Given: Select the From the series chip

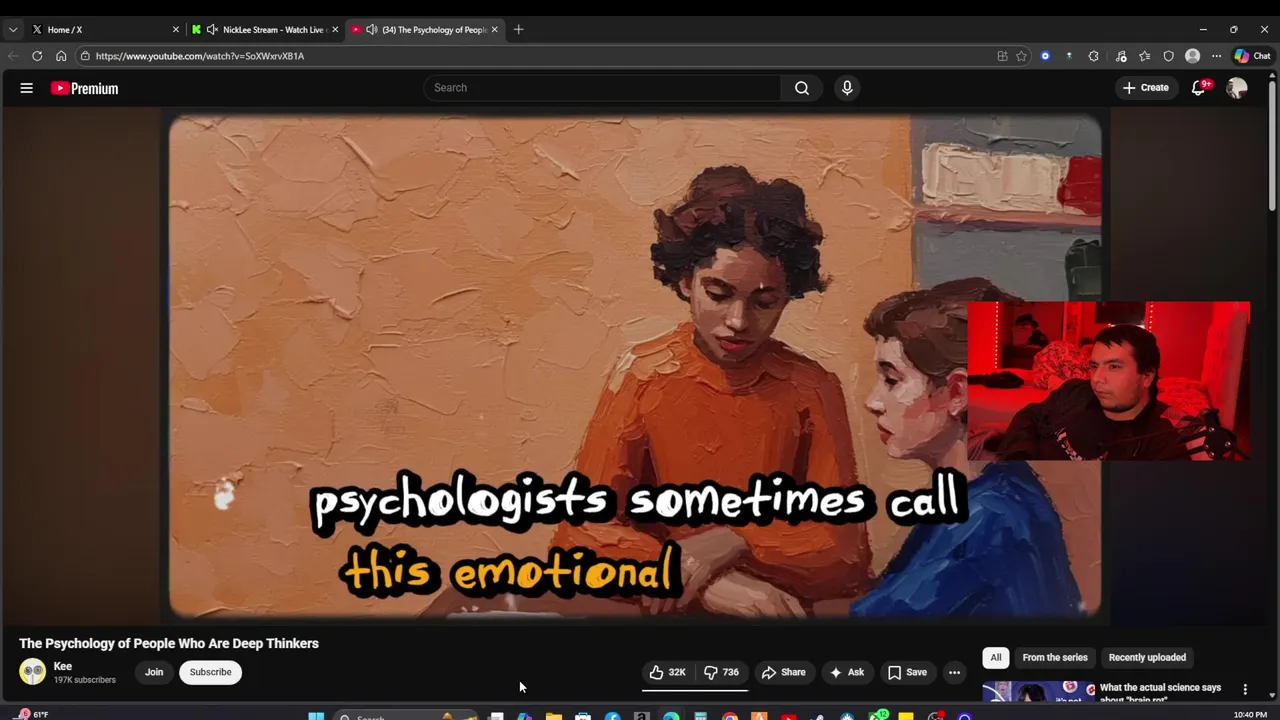Looking at the screenshot, I should pyautogui.click(x=1055, y=658).
